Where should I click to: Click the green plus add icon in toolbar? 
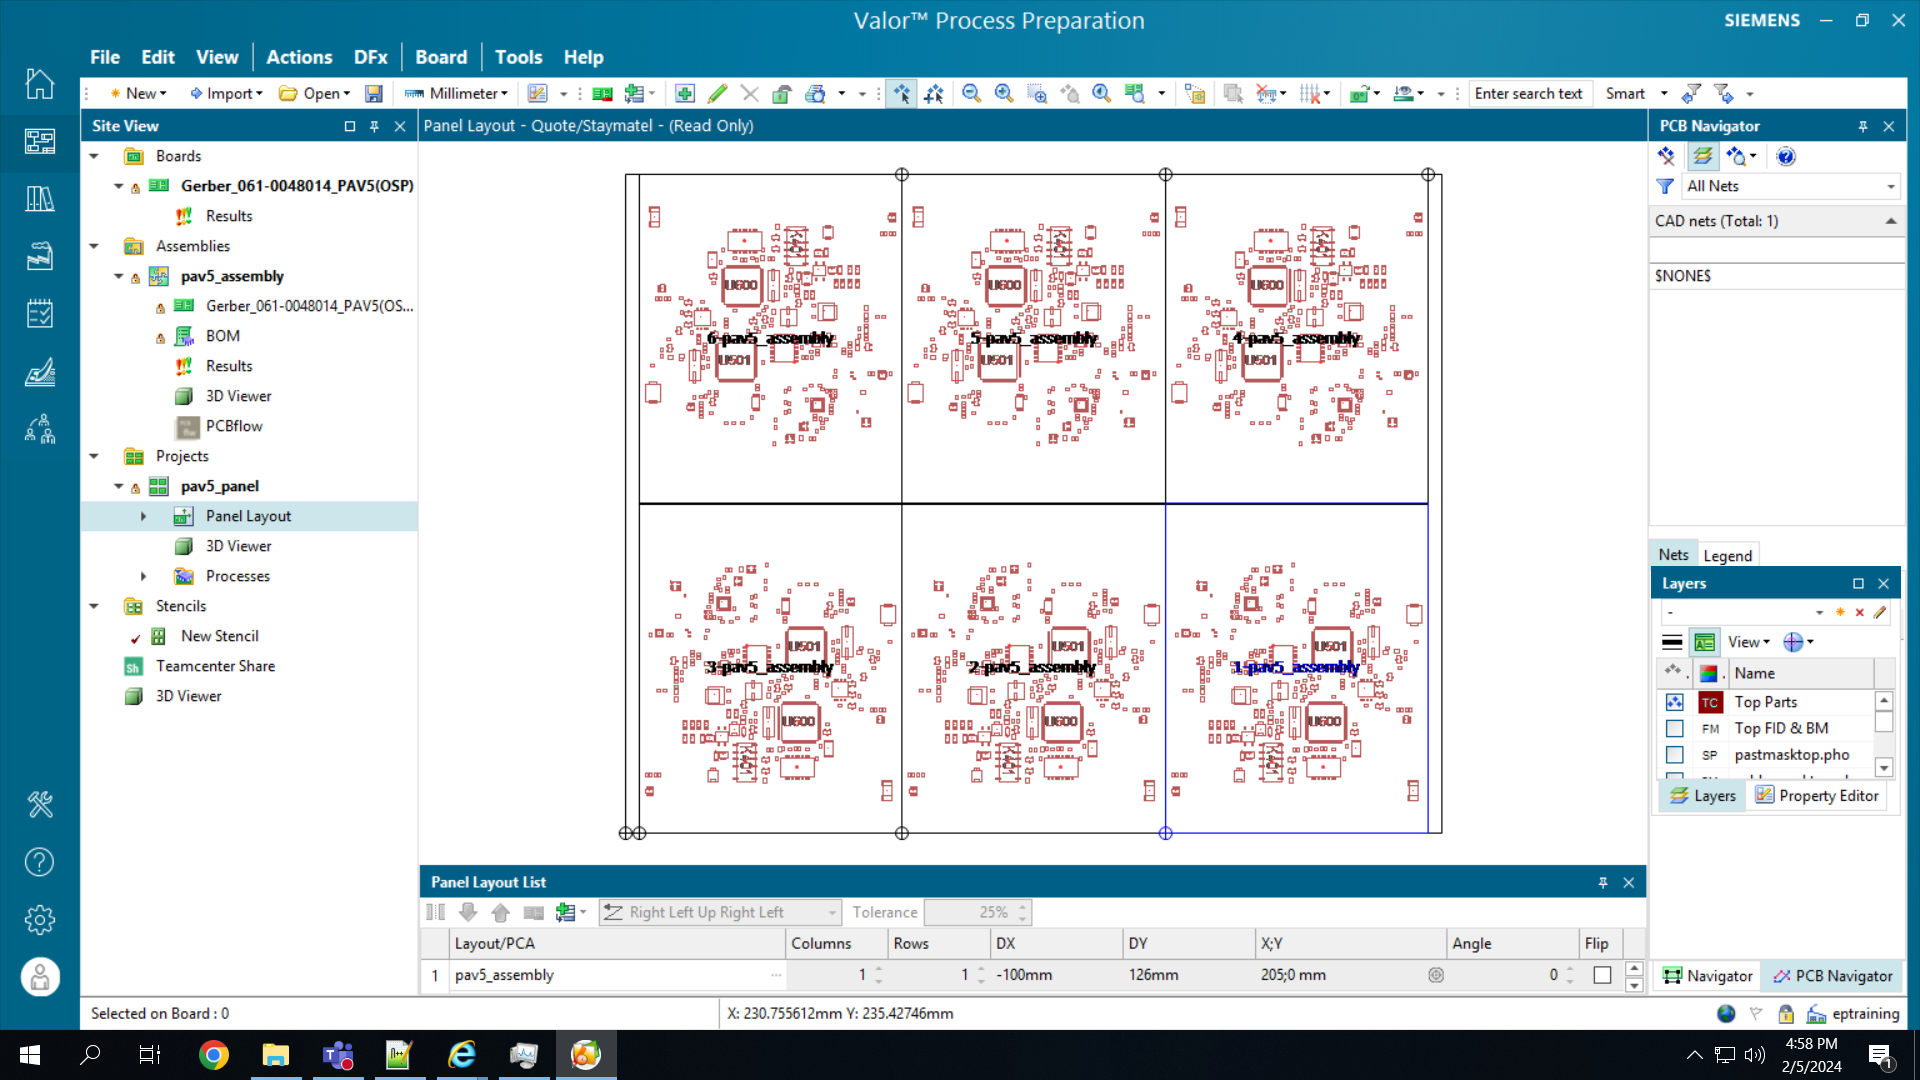point(685,94)
